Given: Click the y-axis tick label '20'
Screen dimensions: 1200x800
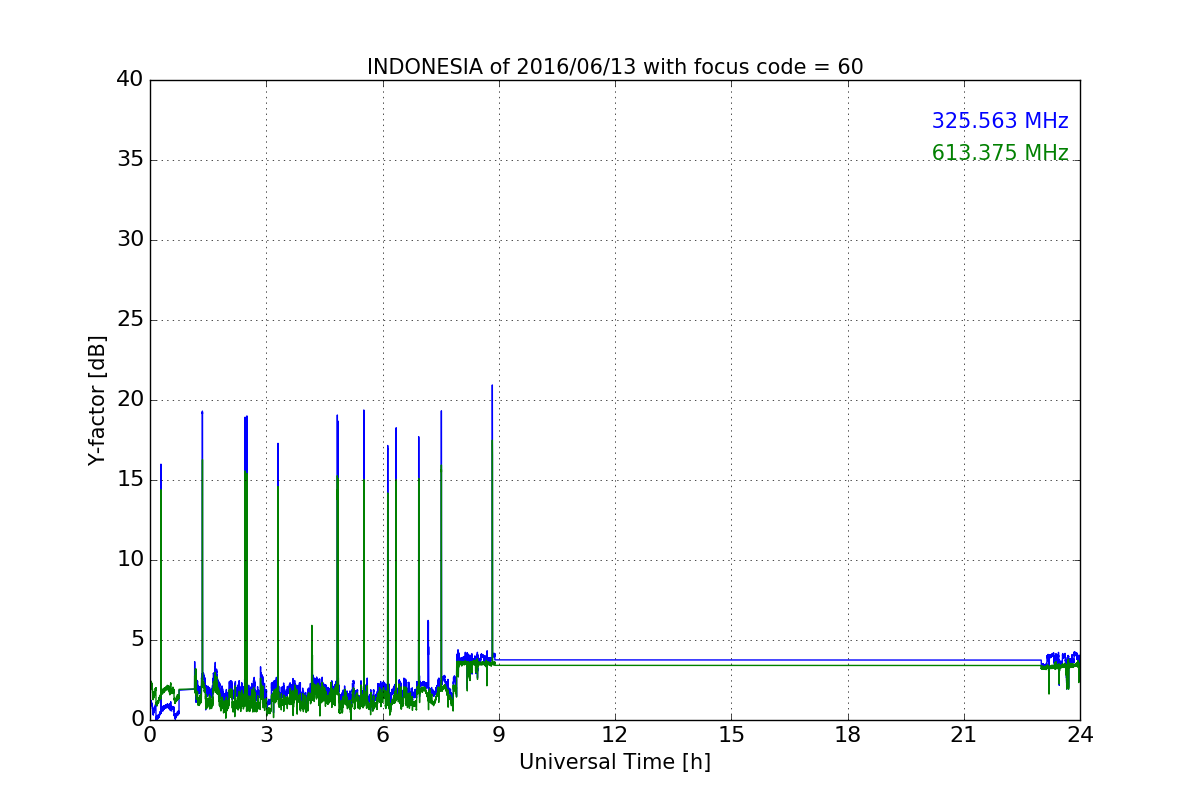Looking at the screenshot, I should click(129, 400).
